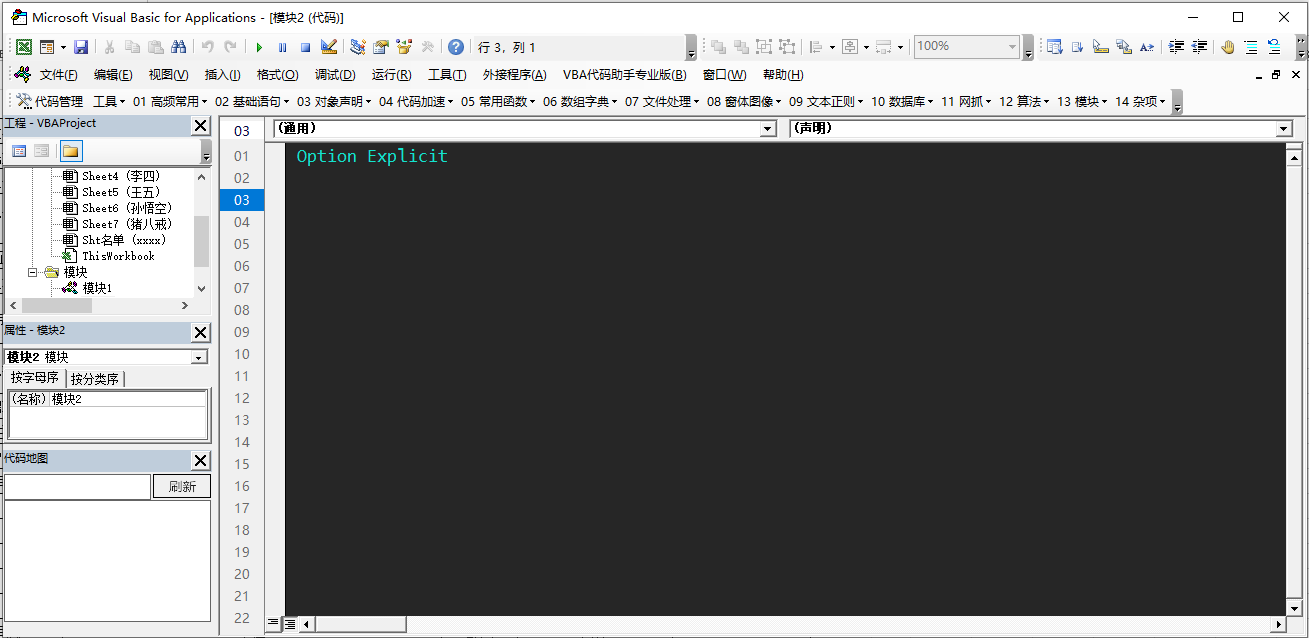Switch to 按字母序 tab
Image resolution: width=1309 pixels, height=638 pixels.
(35, 378)
